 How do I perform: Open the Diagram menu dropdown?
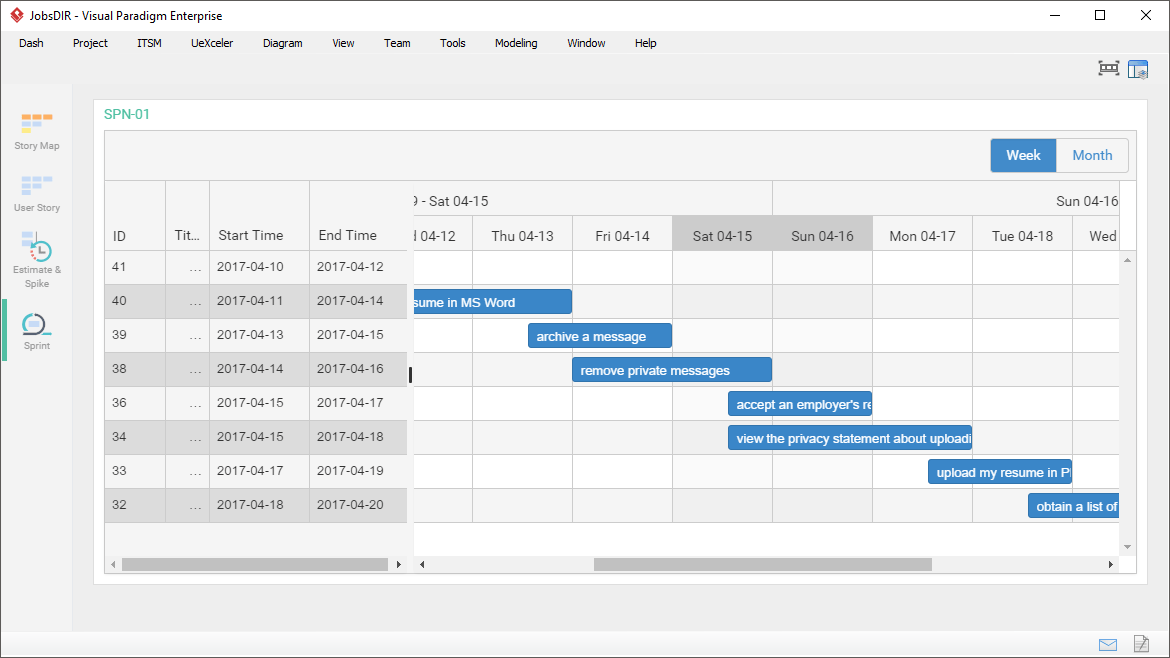(x=282, y=43)
